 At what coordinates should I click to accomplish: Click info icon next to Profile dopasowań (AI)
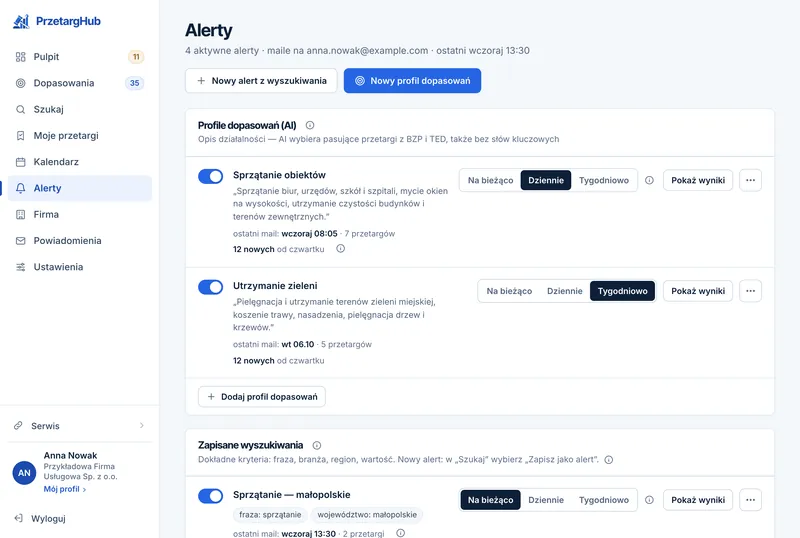(x=310, y=125)
